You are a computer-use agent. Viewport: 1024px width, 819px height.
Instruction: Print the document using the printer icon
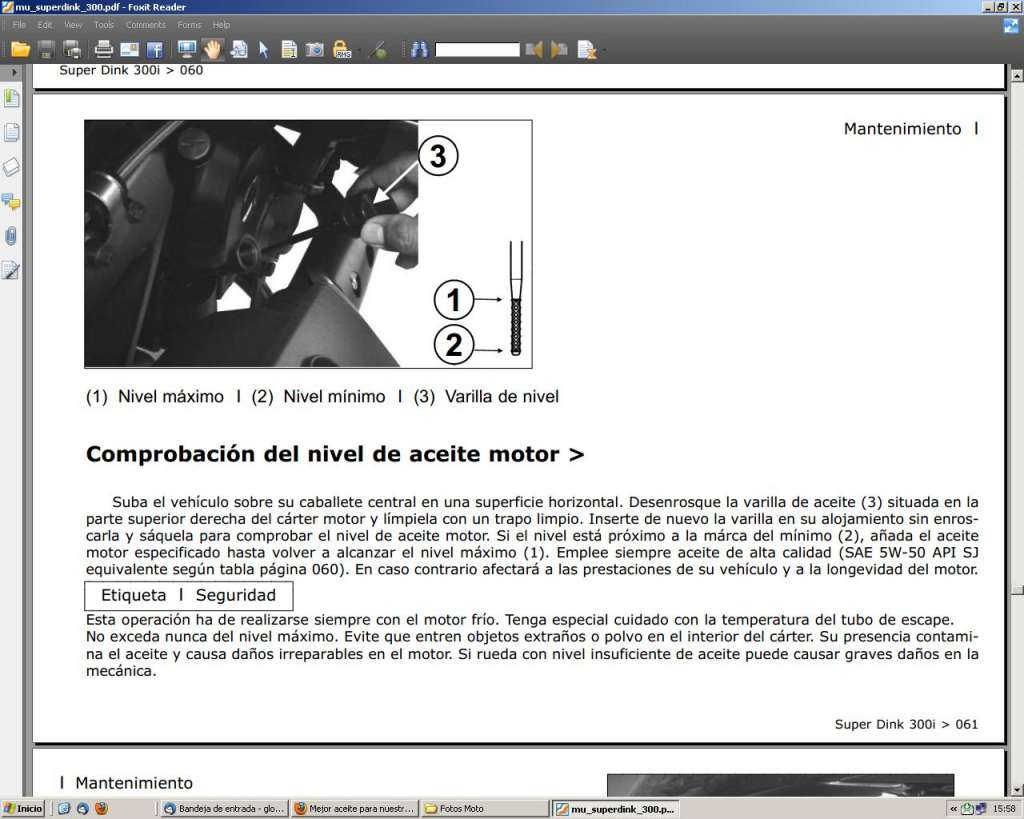coord(103,50)
